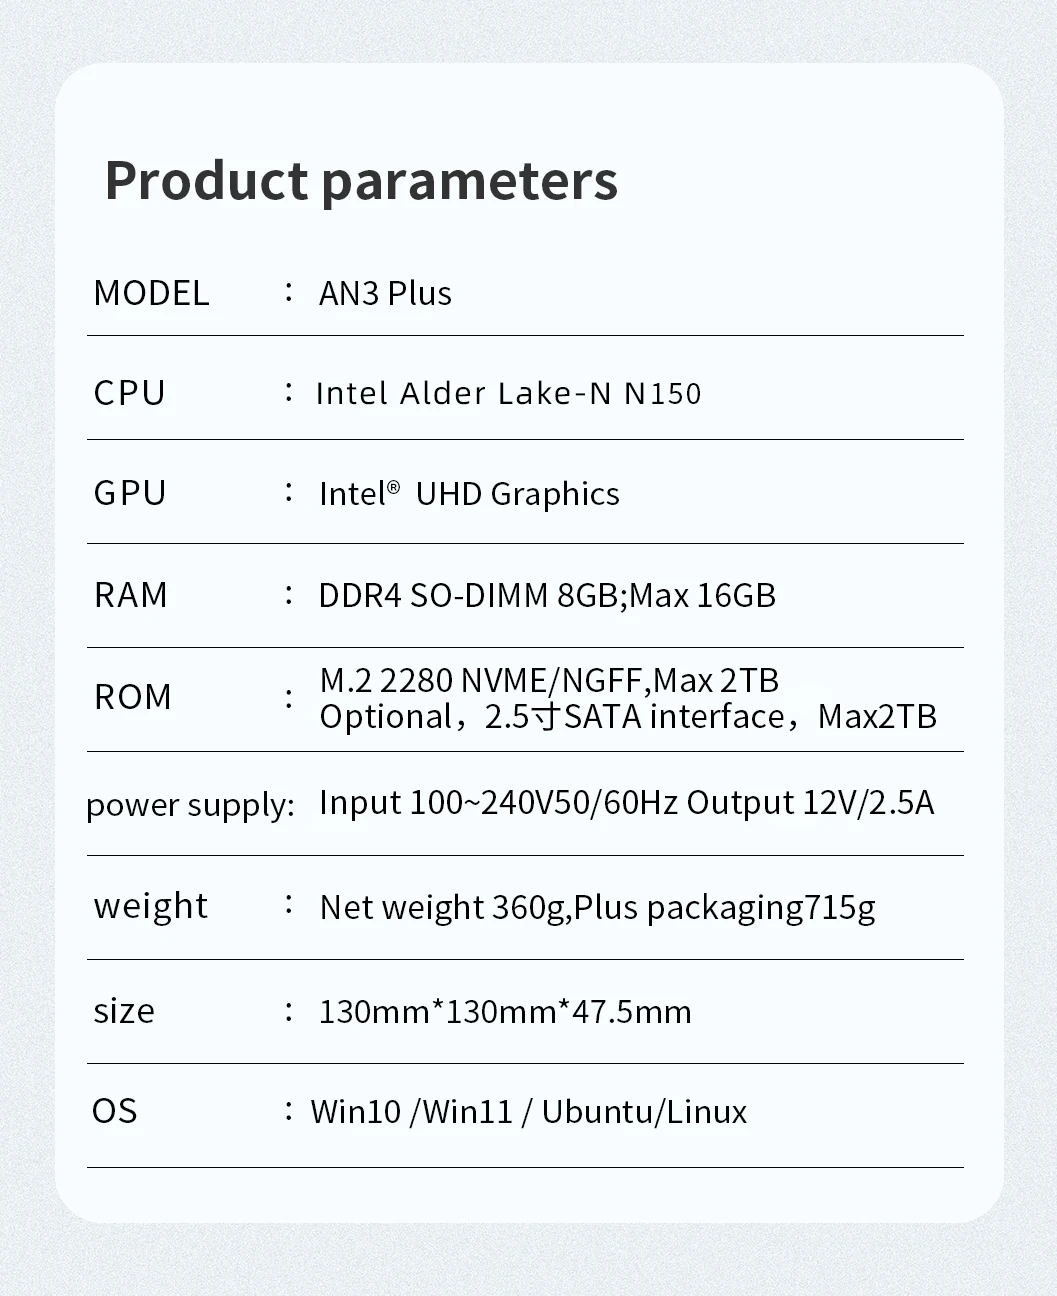This screenshot has width=1057, height=1296.
Task: Select the ROM label
Action: 133,697
